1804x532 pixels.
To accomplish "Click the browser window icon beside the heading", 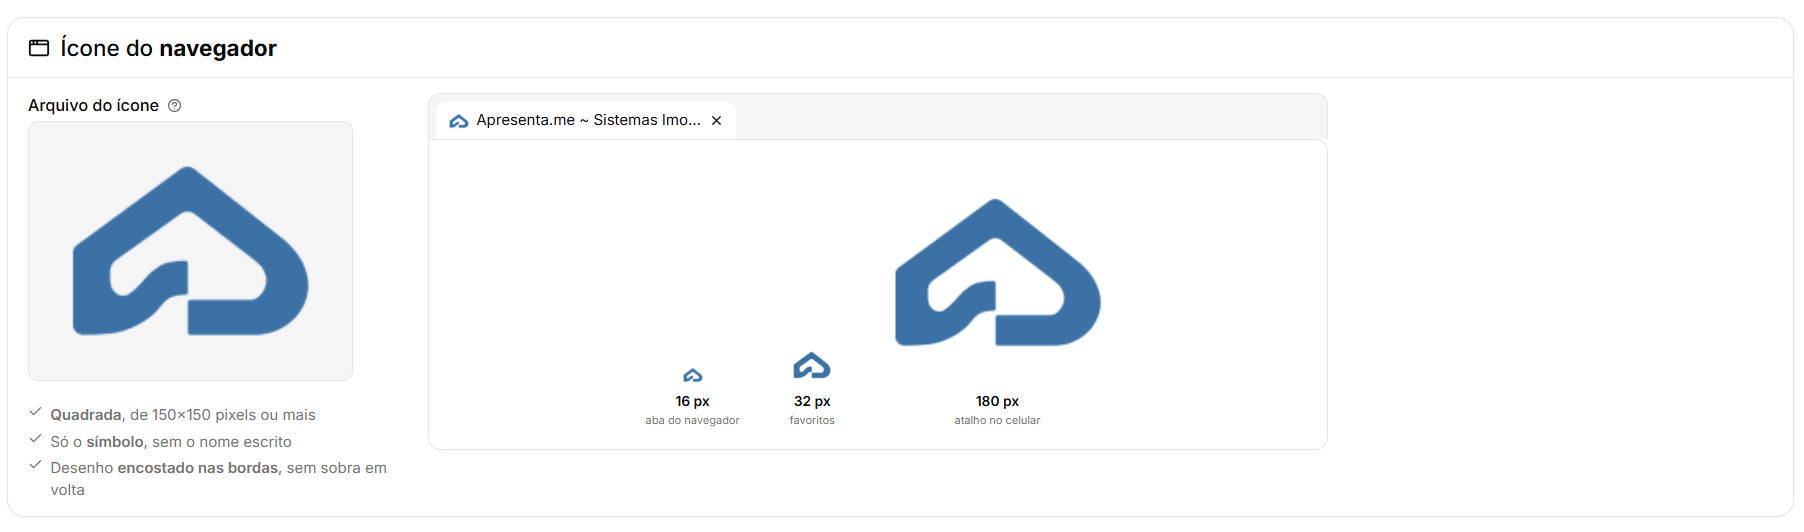I will [x=39, y=48].
